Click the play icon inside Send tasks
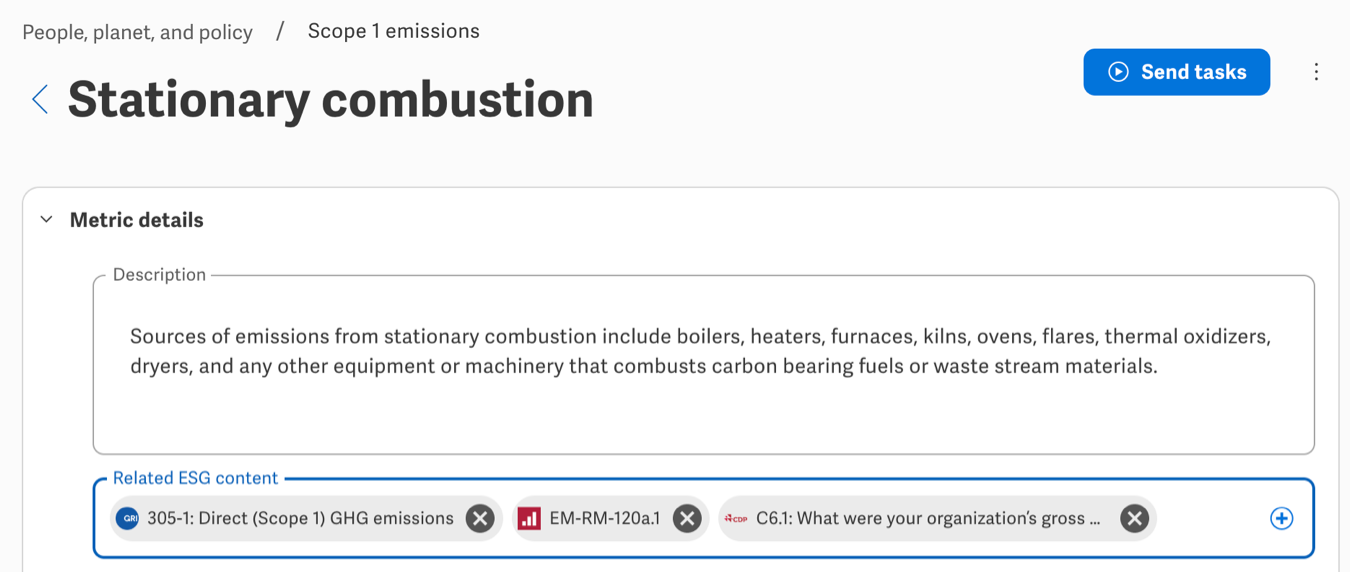The height and width of the screenshot is (572, 1350). pyautogui.click(x=1118, y=72)
